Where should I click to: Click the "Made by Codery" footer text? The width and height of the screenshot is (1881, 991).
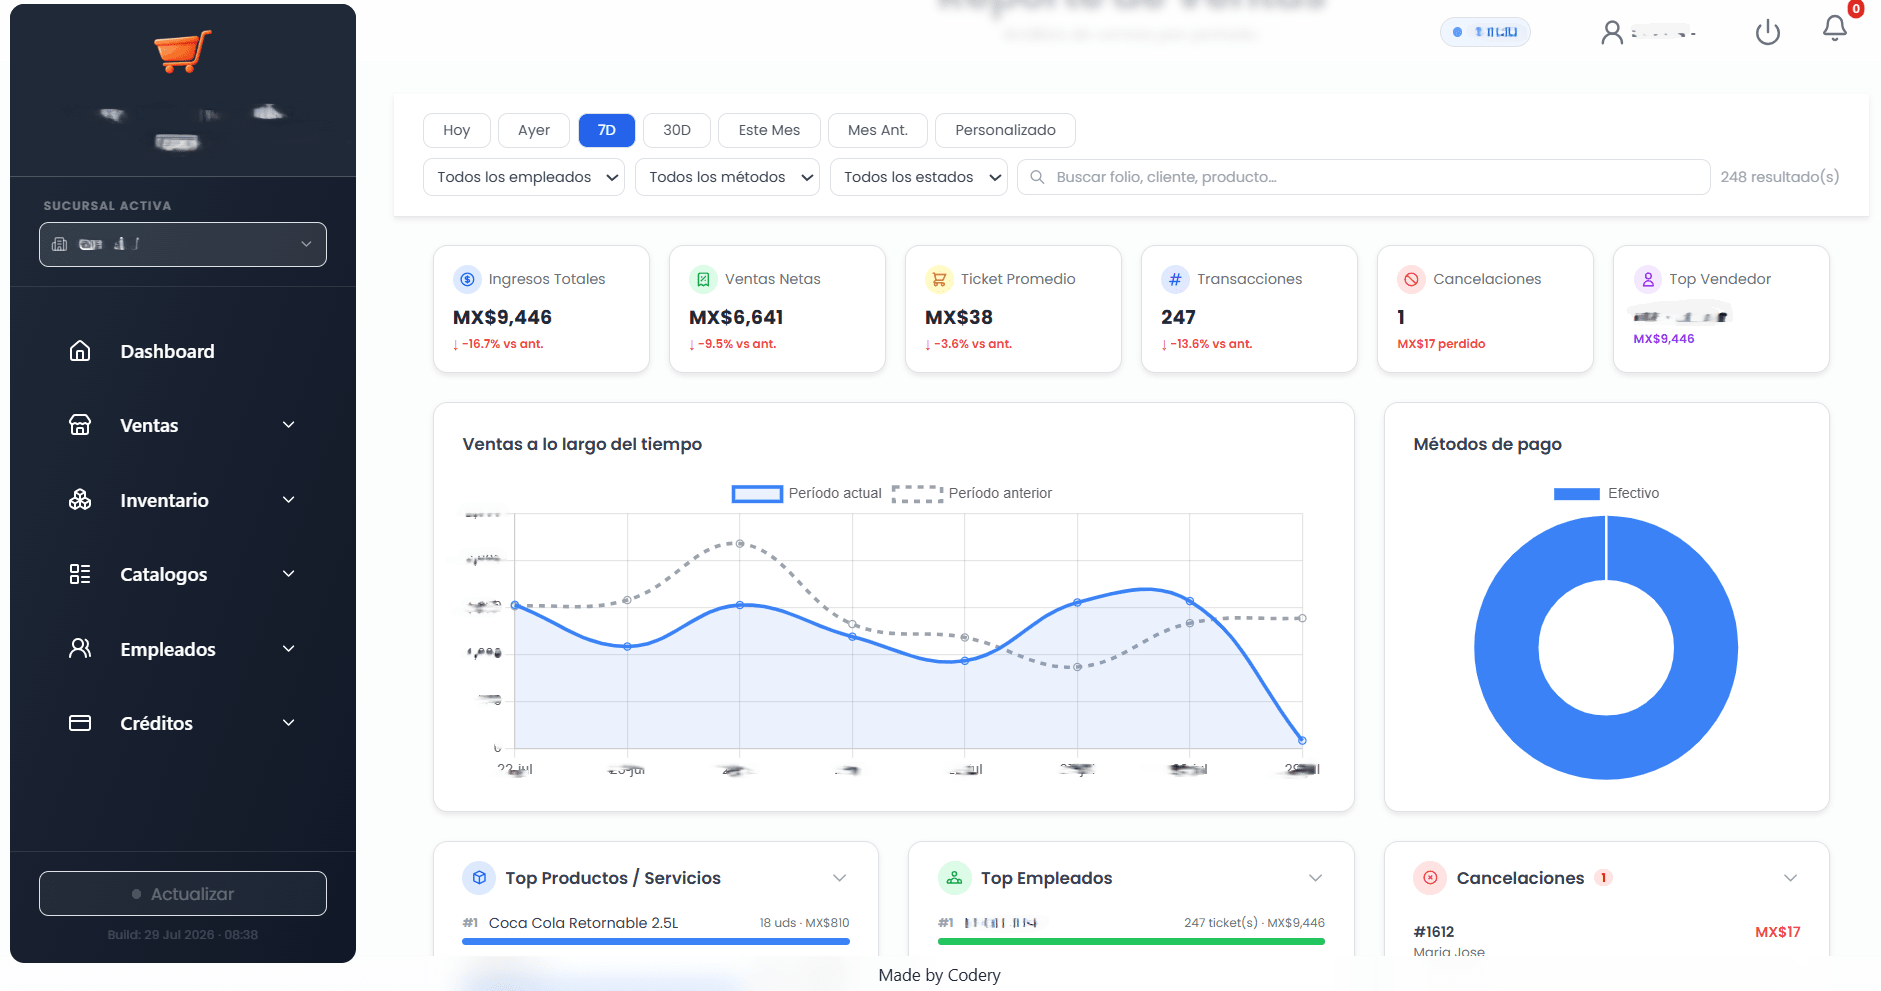(939, 975)
